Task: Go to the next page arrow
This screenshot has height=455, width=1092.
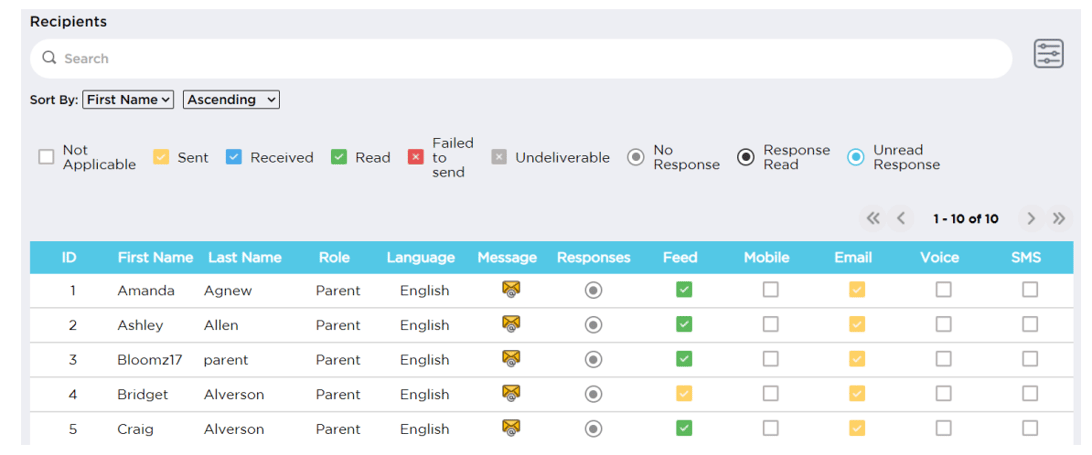Action: [1031, 219]
